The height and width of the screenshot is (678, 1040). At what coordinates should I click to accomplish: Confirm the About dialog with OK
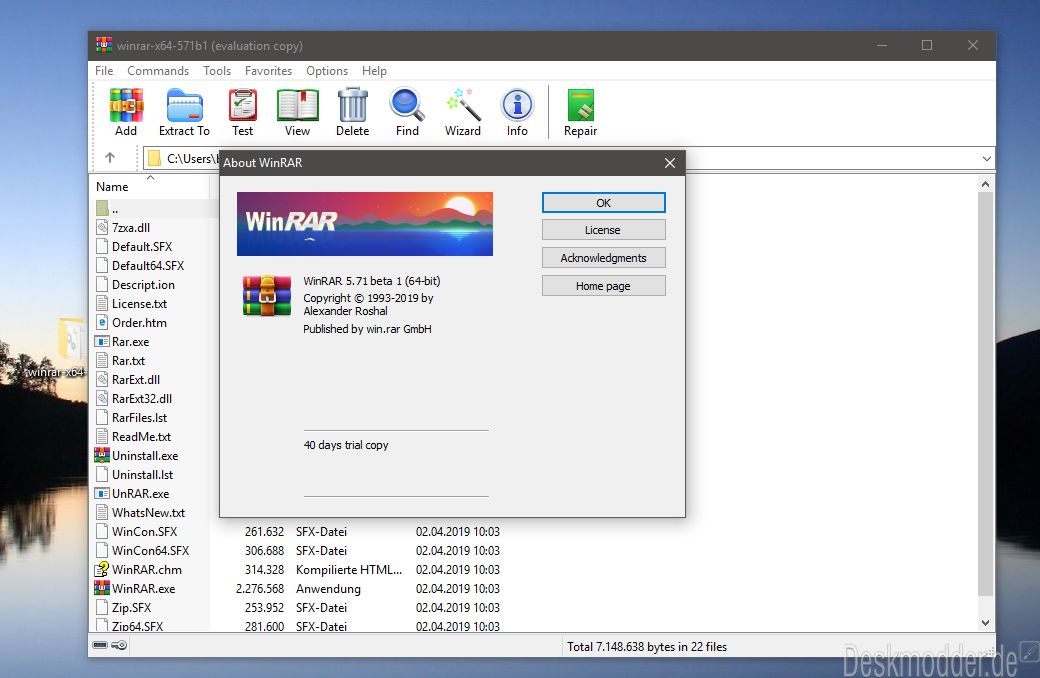tap(604, 203)
